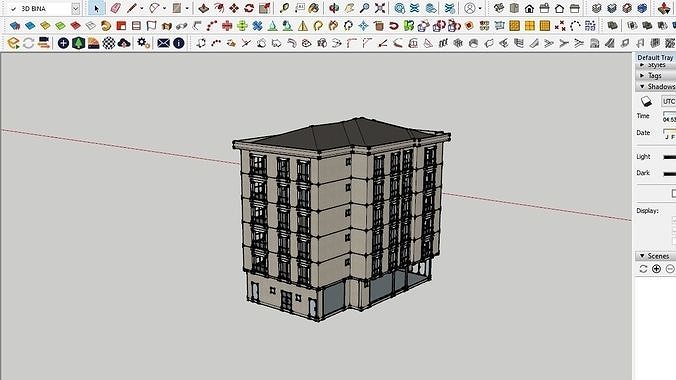The height and width of the screenshot is (380, 676).
Task: Expand the Arc tool dropdown arrow
Action: tap(164, 9)
